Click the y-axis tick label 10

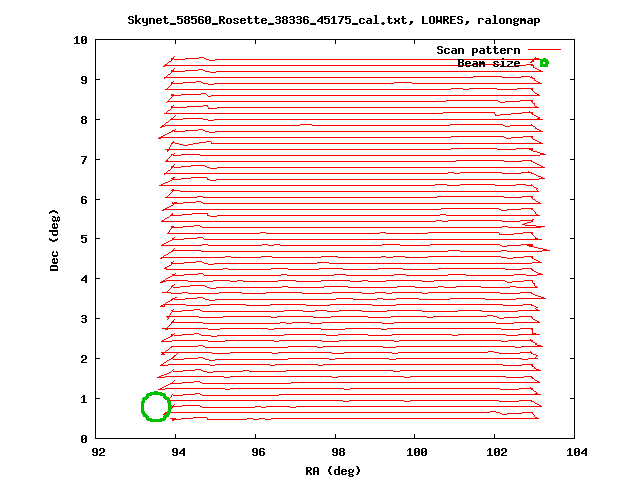point(80,40)
